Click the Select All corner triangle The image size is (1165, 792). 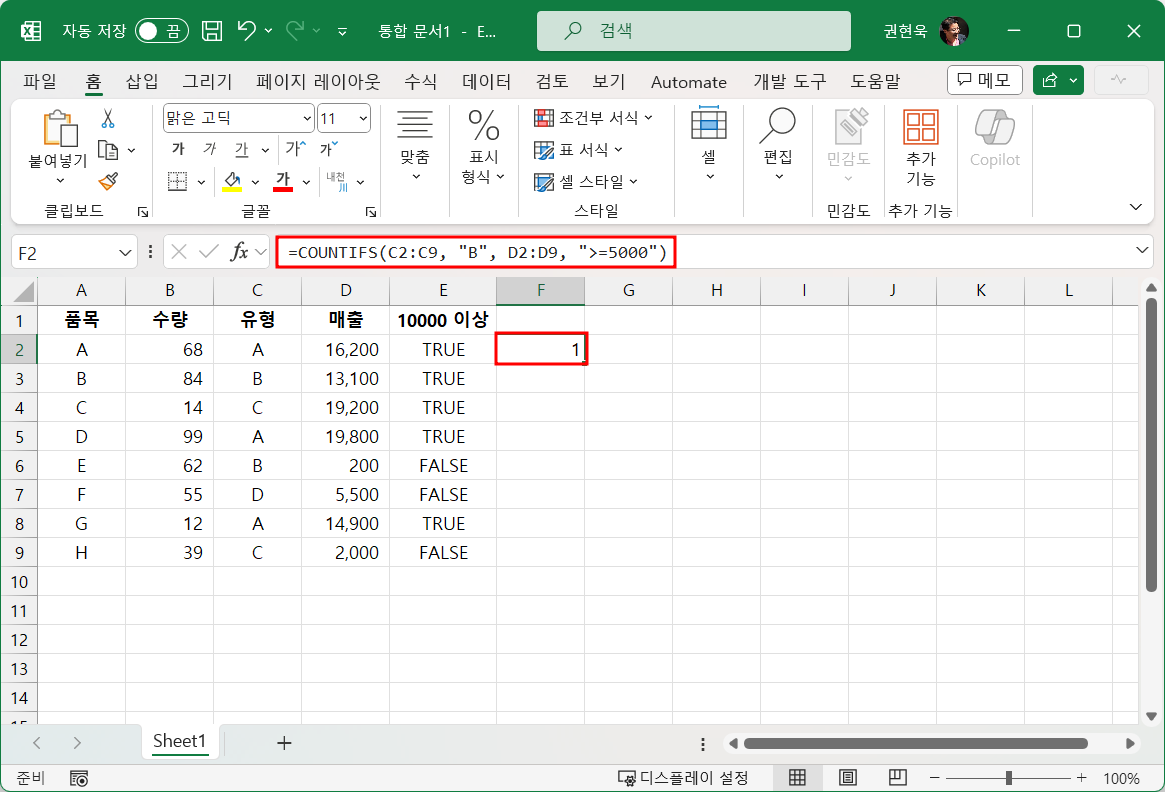point(24,291)
